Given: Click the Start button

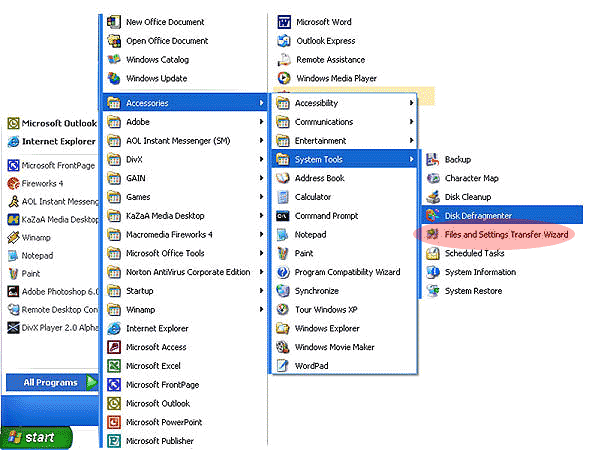Looking at the screenshot, I should tap(36, 437).
